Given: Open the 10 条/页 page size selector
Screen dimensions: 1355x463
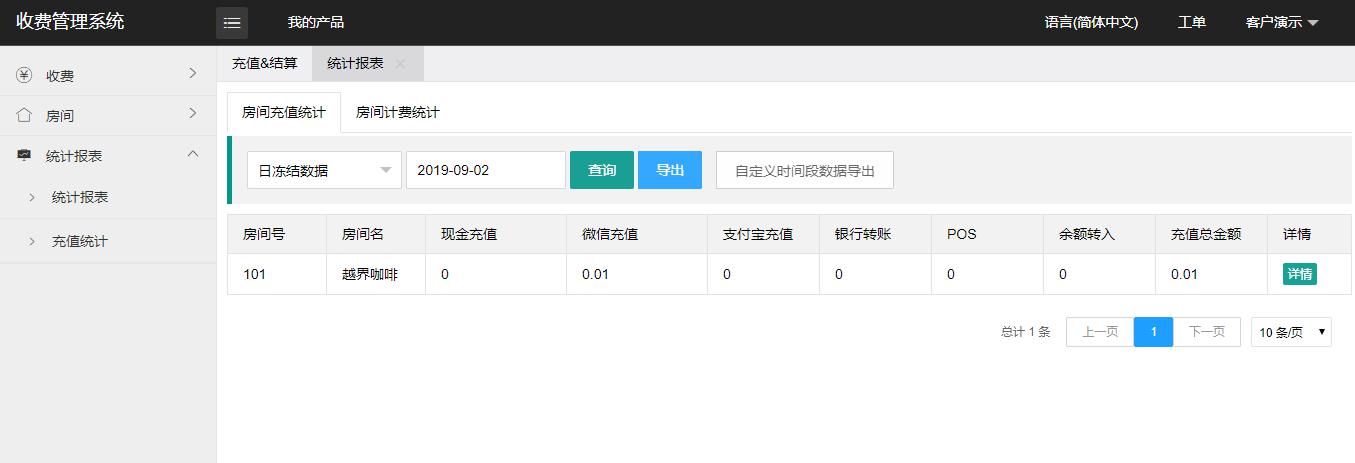Looking at the screenshot, I should [1291, 332].
